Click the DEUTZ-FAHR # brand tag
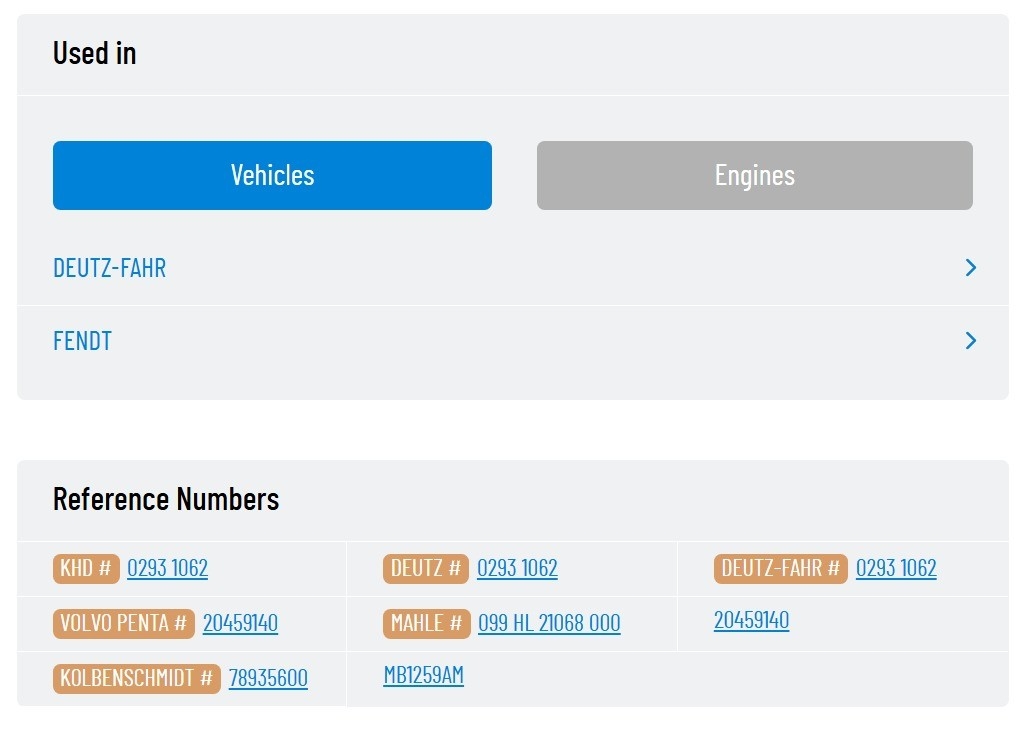Screen dimensions: 1024x747 780,568
